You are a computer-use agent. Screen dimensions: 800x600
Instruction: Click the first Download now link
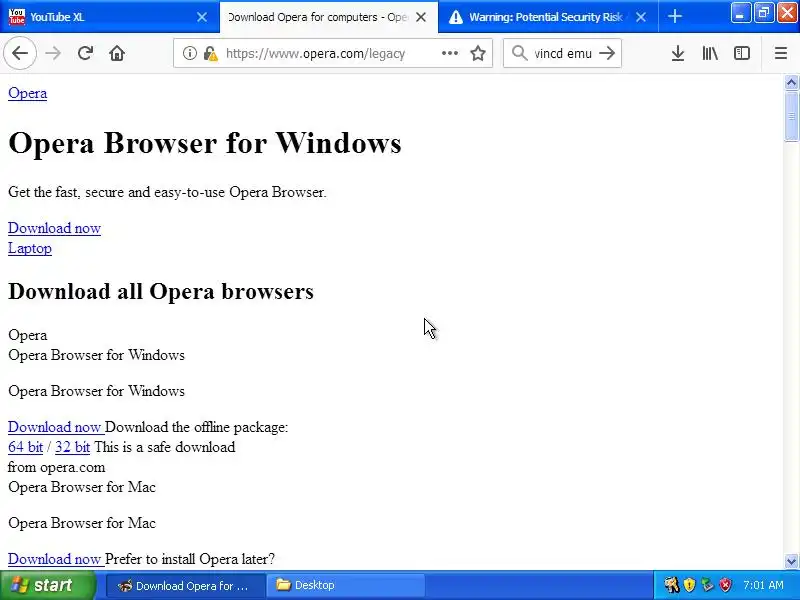[55, 228]
